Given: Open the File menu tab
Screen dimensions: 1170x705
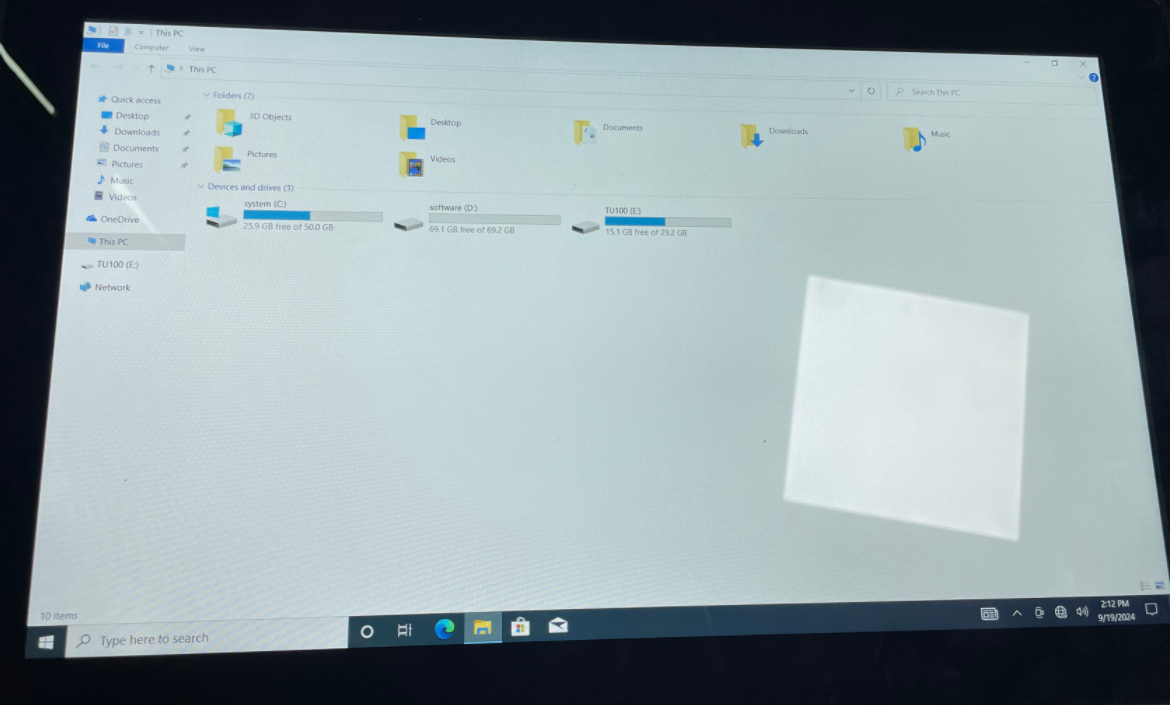Looking at the screenshot, I should [103, 46].
